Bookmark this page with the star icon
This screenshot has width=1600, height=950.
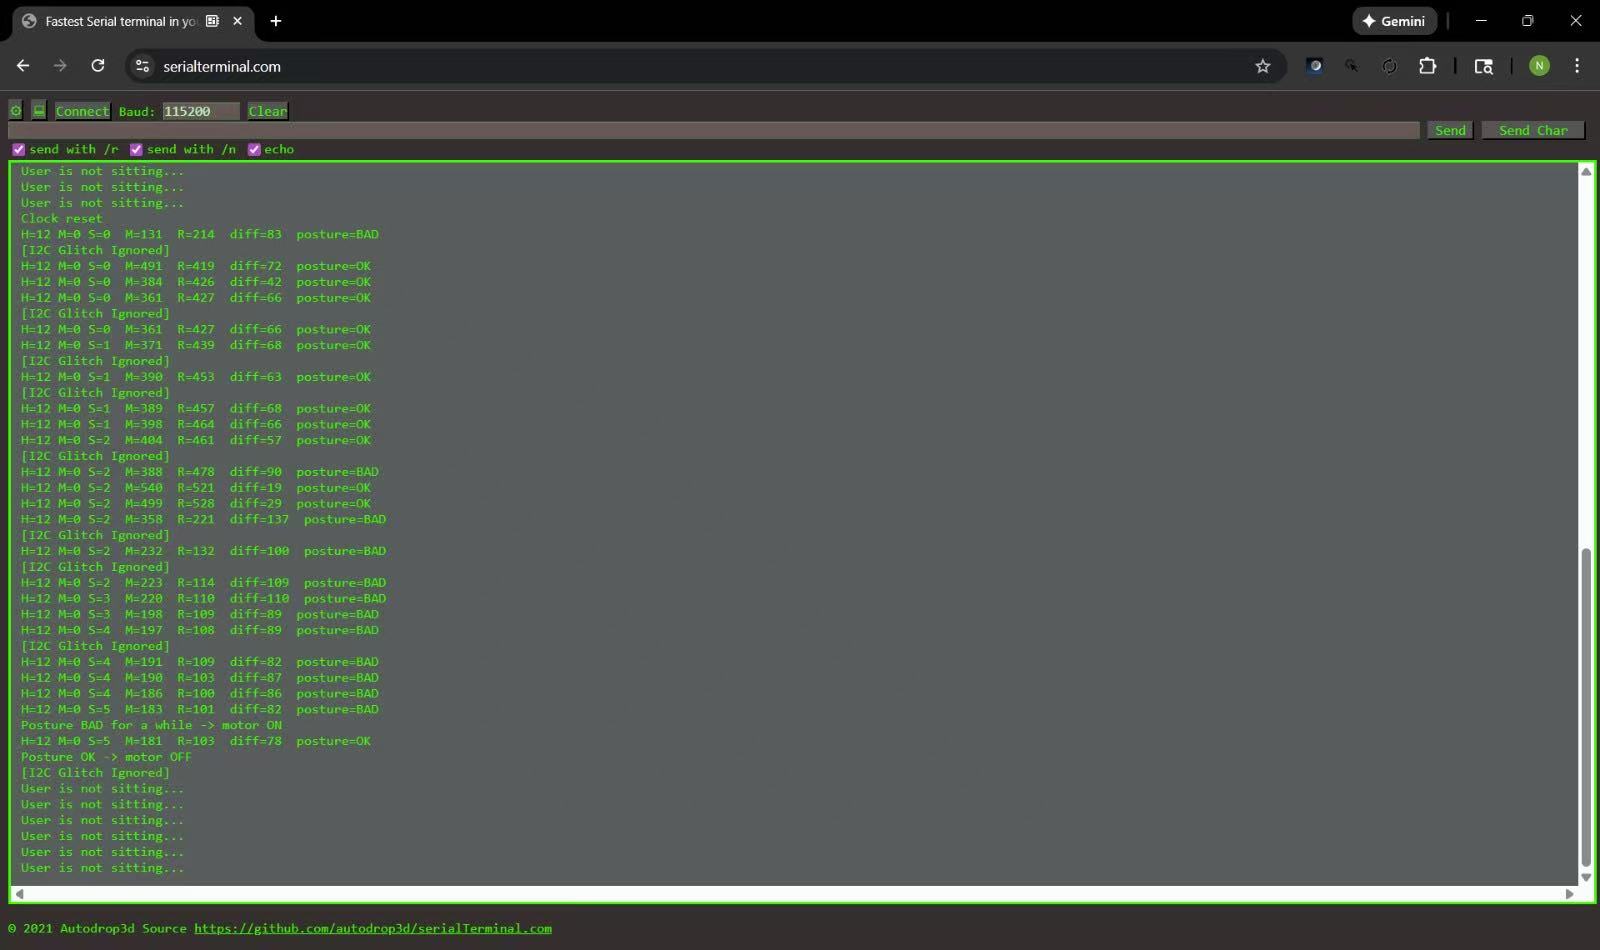coord(1262,66)
